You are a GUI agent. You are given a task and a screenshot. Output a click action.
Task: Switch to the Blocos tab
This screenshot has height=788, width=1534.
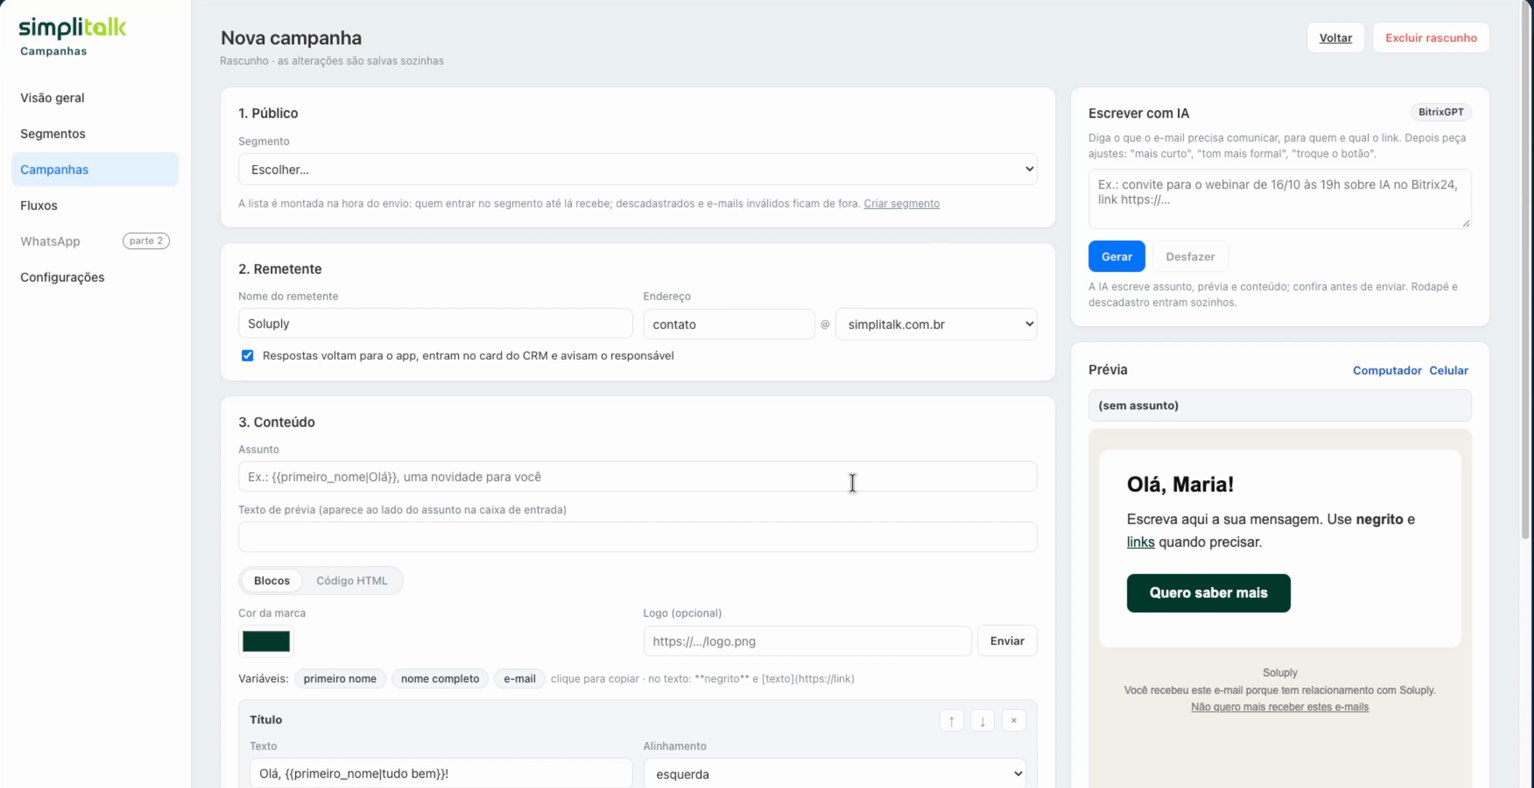pyautogui.click(x=271, y=581)
